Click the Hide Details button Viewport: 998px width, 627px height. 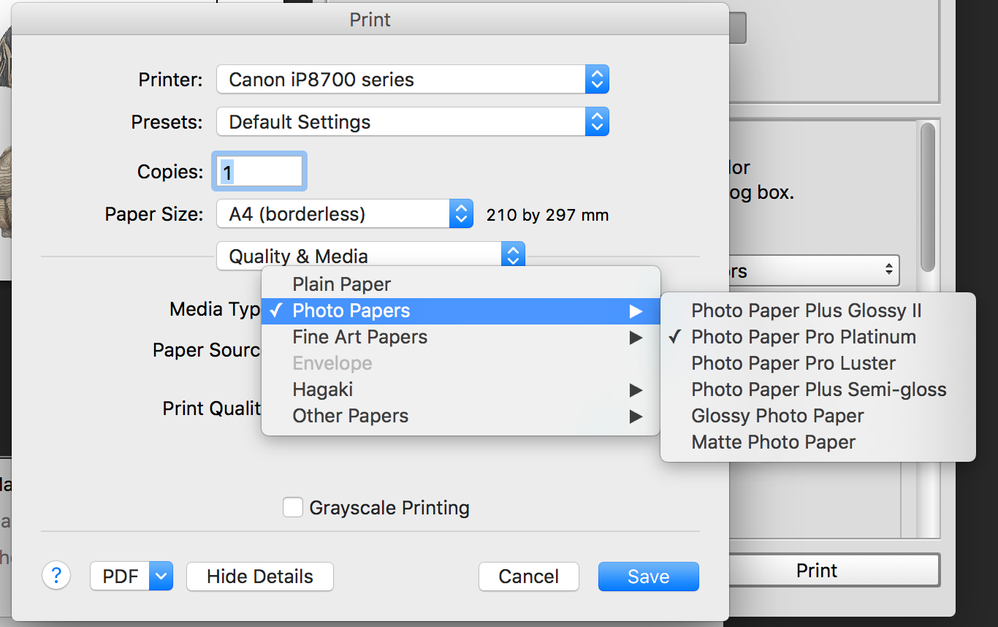tap(259, 576)
